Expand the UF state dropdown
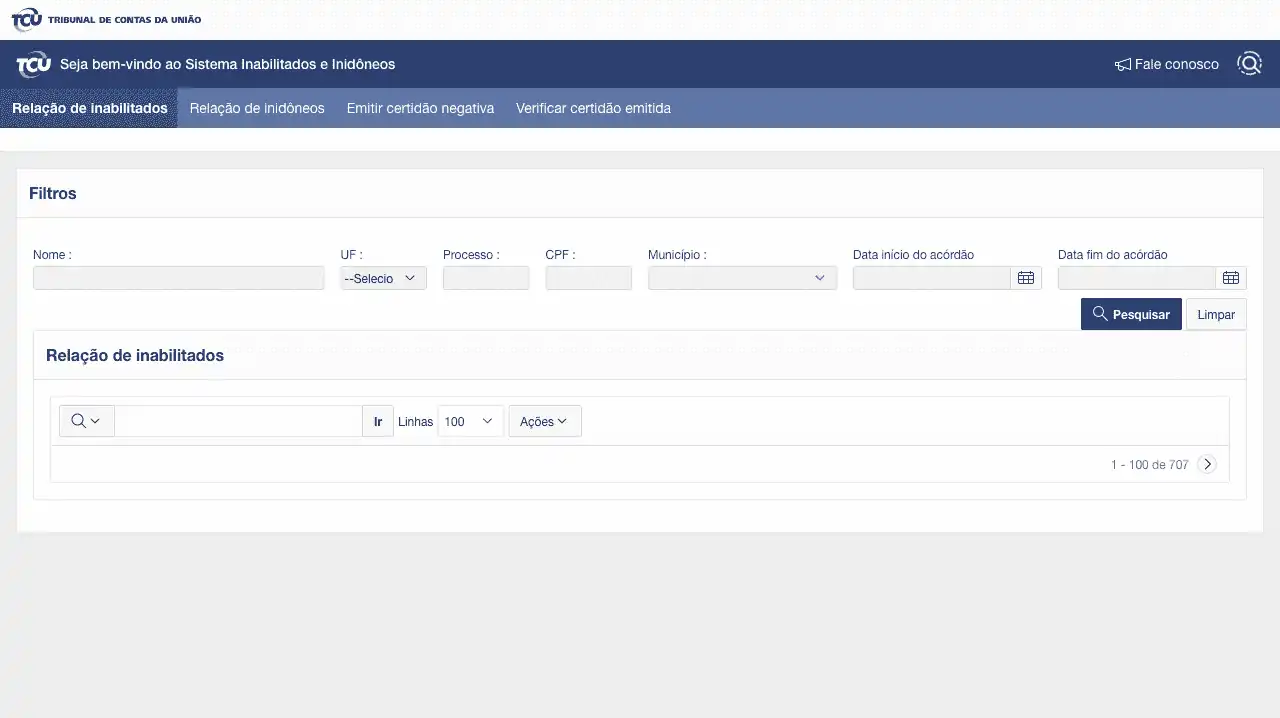Screen dimensions: 1280x718 click(x=383, y=278)
